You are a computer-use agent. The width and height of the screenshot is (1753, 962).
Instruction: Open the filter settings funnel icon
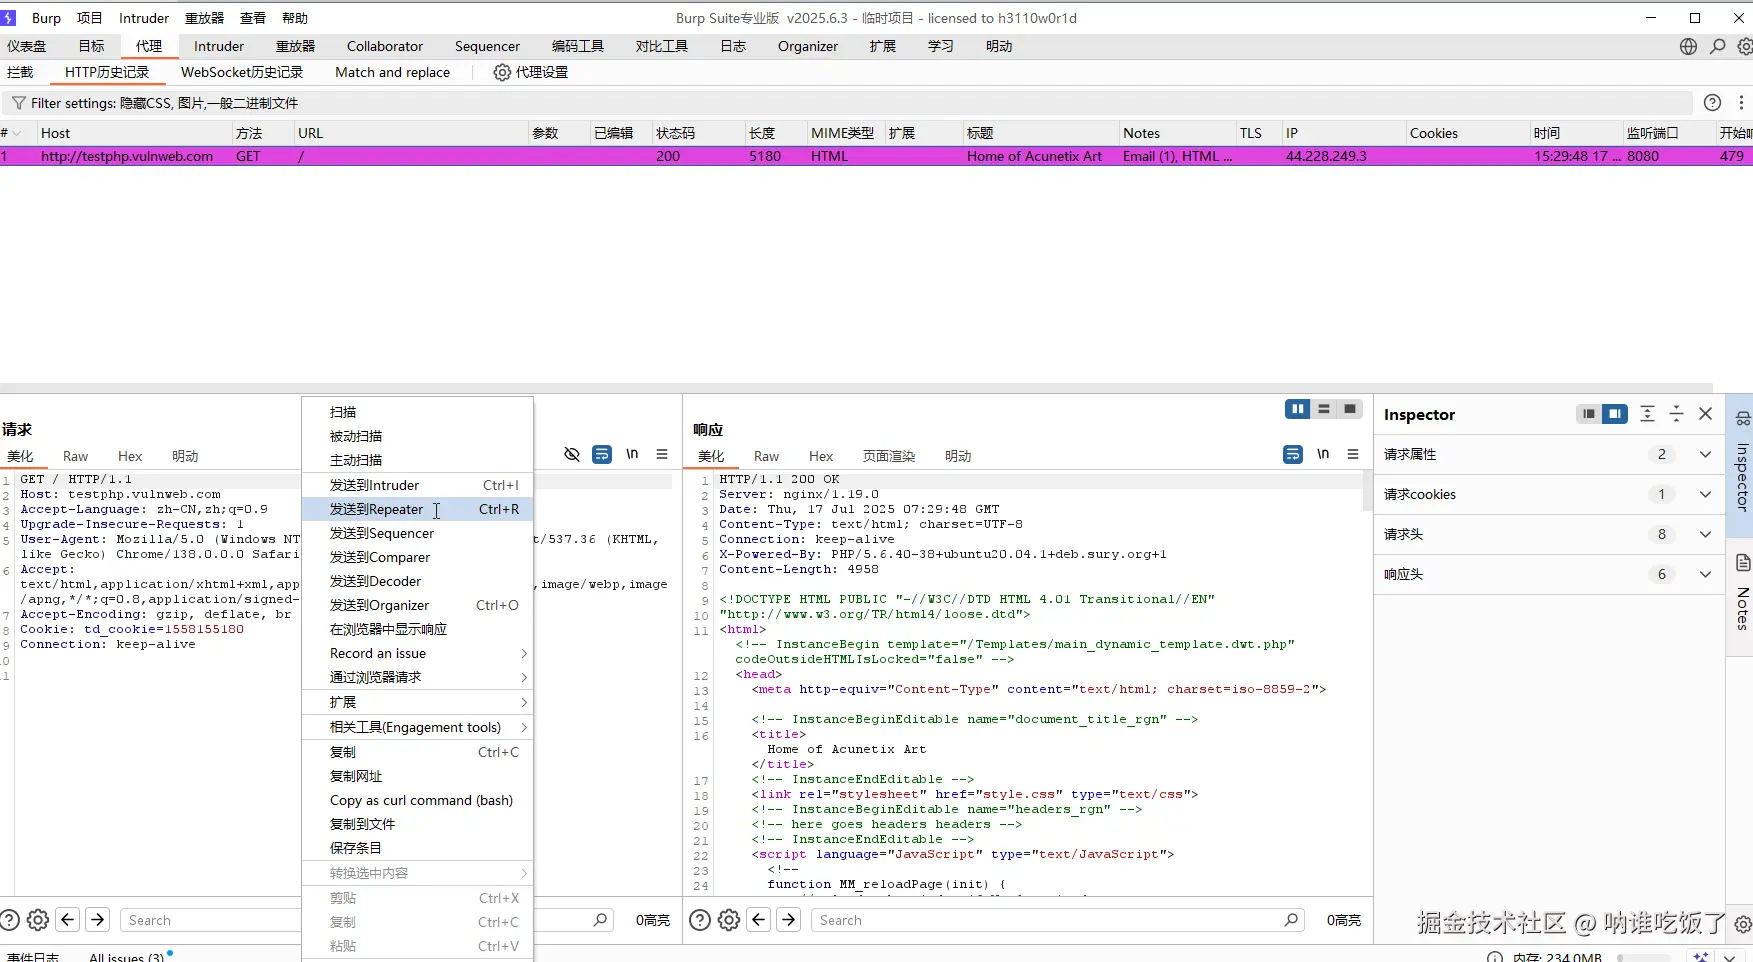(x=18, y=103)
